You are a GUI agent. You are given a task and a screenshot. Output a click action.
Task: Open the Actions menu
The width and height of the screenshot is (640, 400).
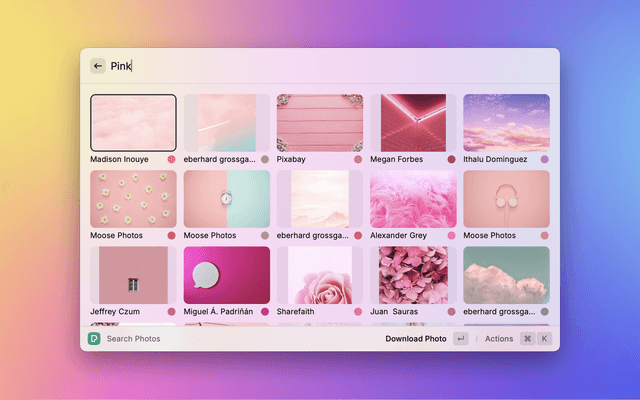pos(499,339)
